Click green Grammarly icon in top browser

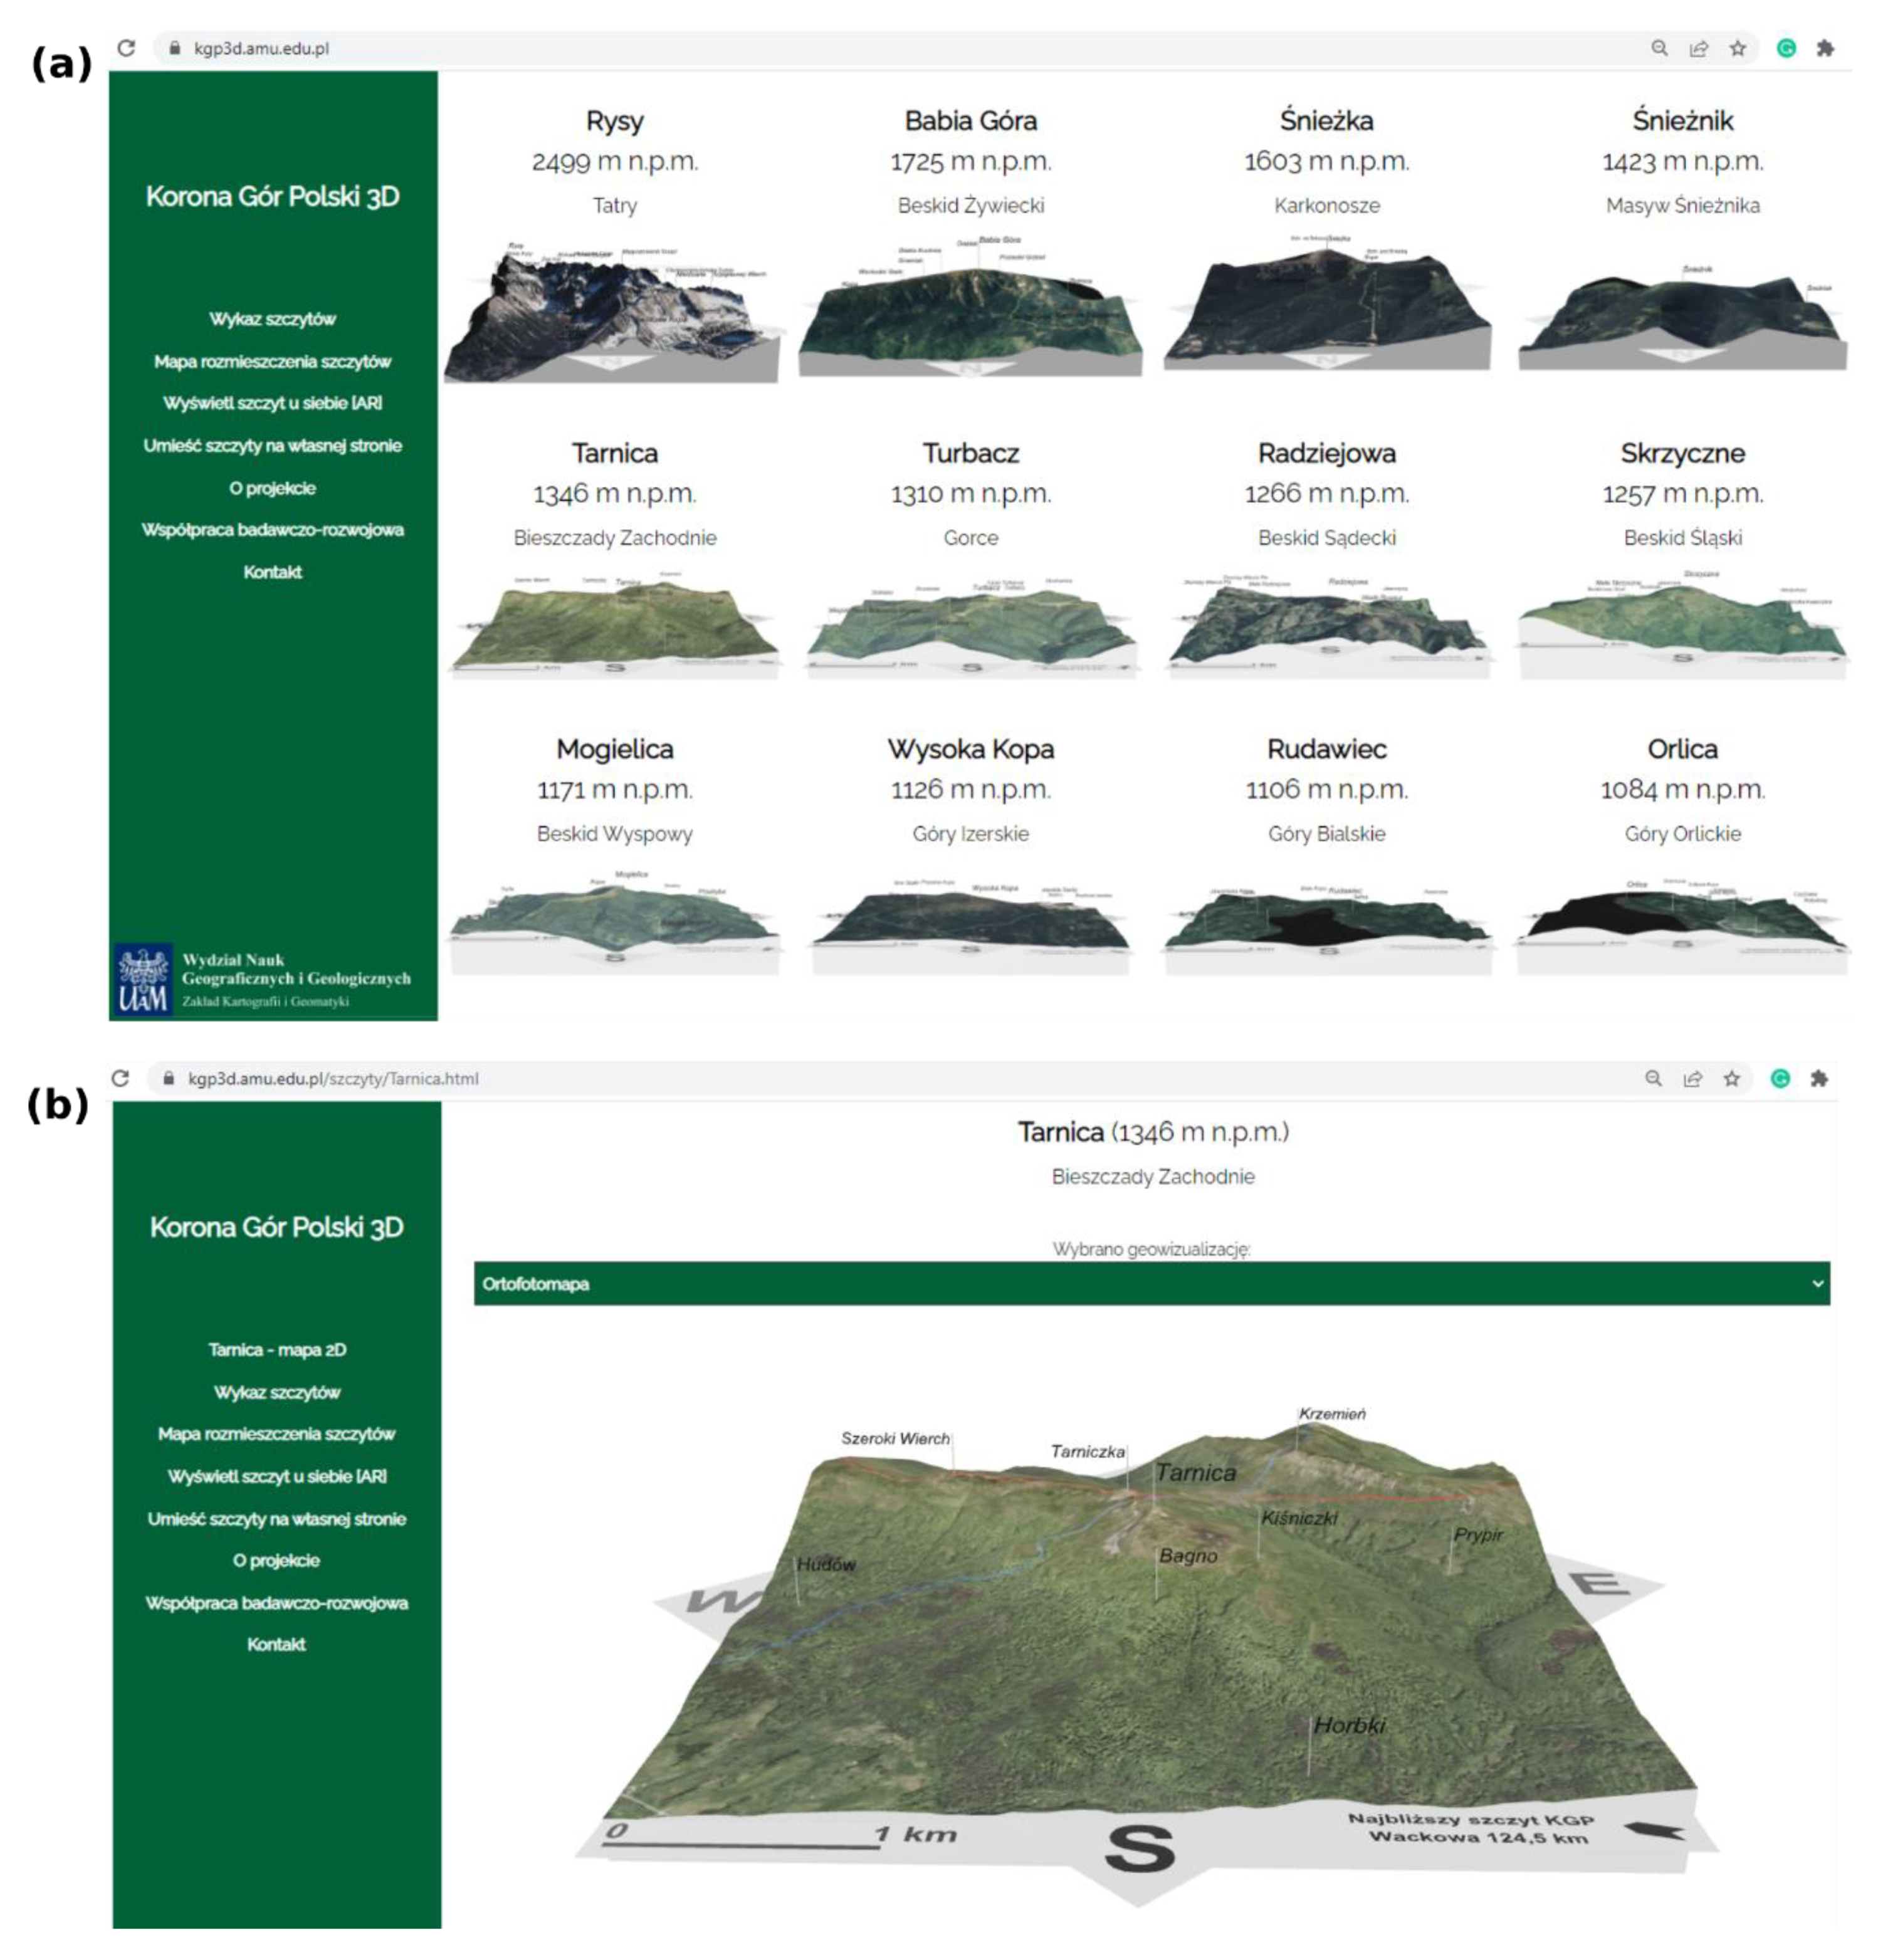(1786, 48)
